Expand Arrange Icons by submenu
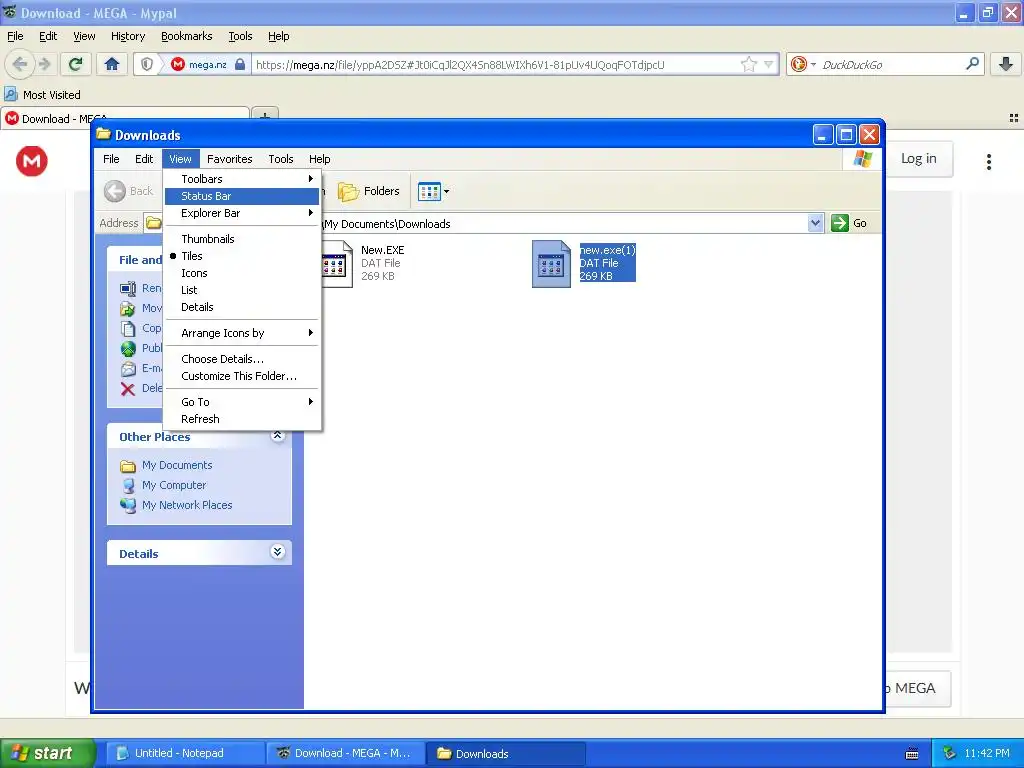The height and width of the screenshot is (768, 1024). point(242,333)
